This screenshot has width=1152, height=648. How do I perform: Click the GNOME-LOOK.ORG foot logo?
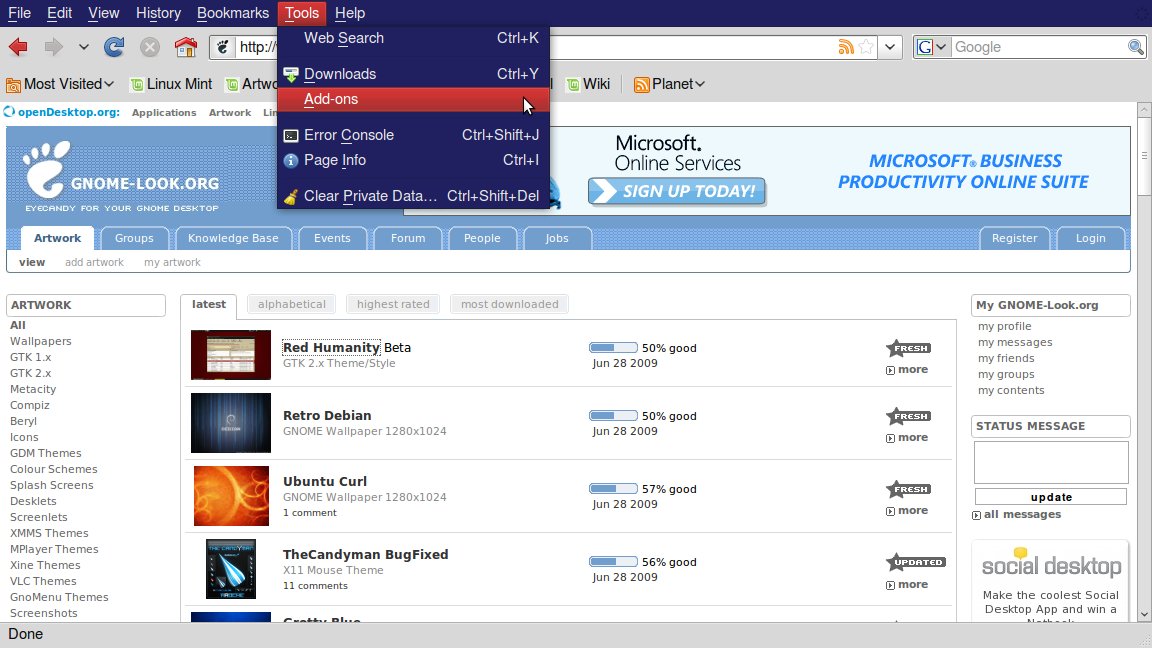coord(46,170)
